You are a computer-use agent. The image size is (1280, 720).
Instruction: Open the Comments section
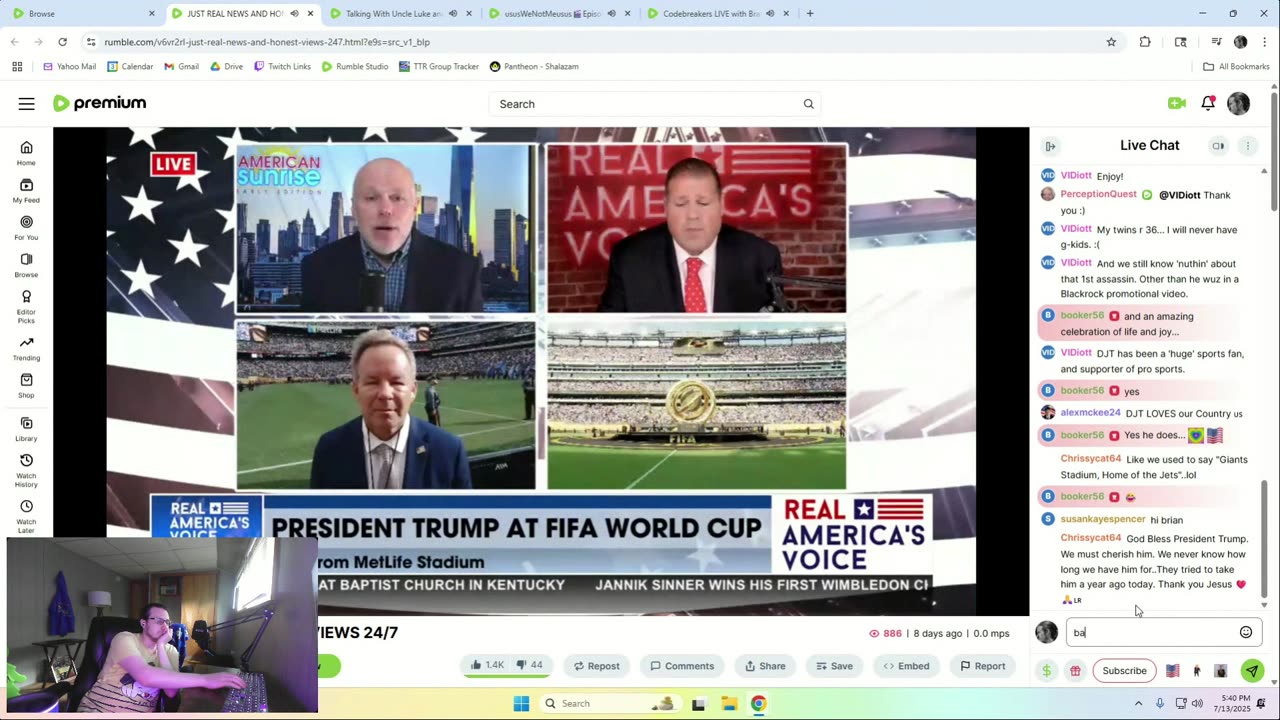(682, 665)
